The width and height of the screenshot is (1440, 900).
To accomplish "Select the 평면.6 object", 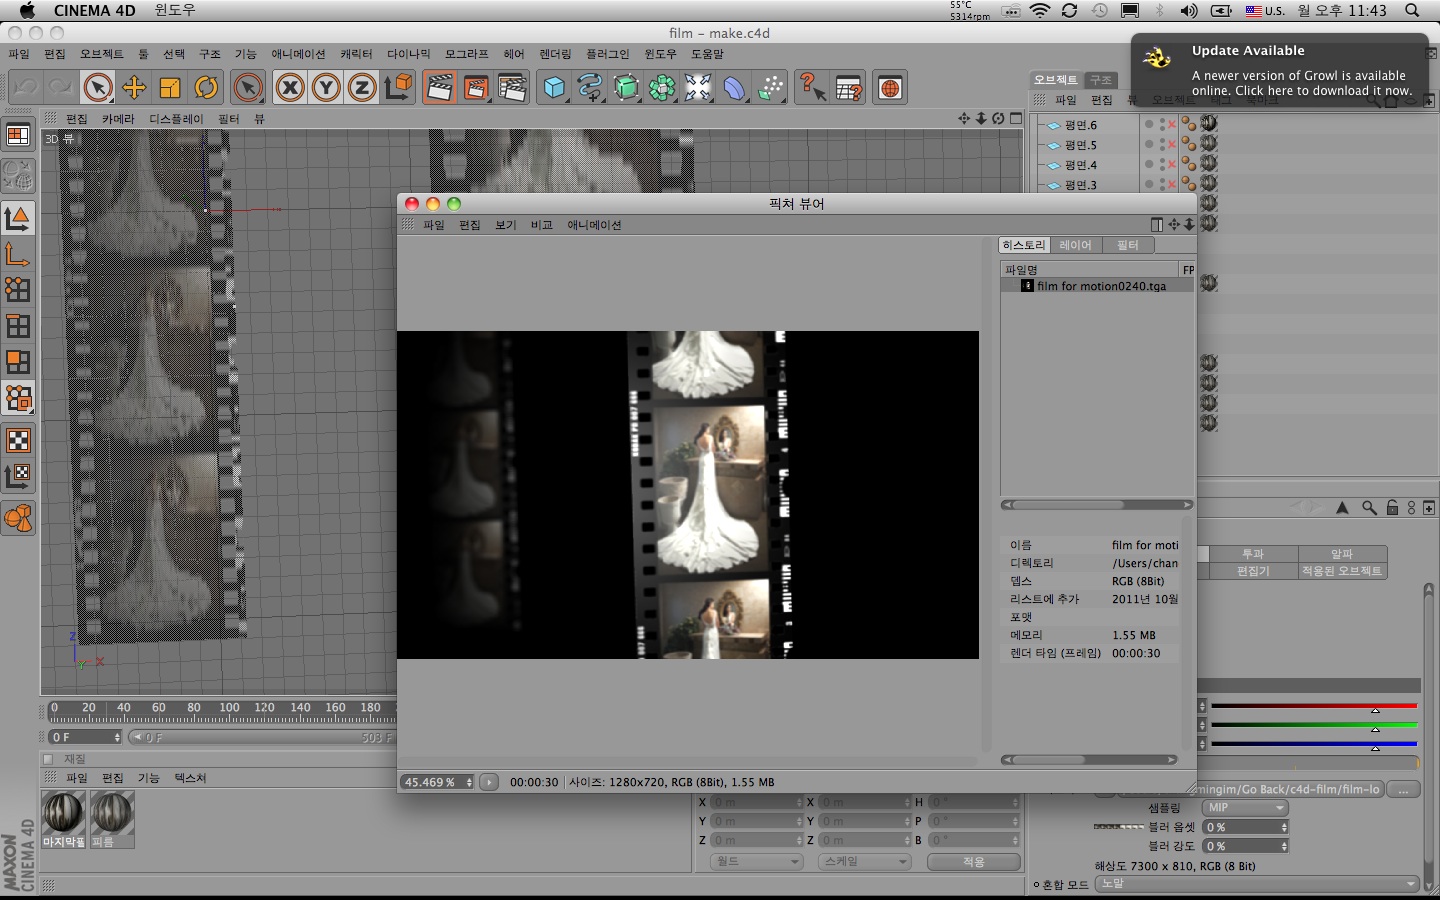I will pos(1080,125).
